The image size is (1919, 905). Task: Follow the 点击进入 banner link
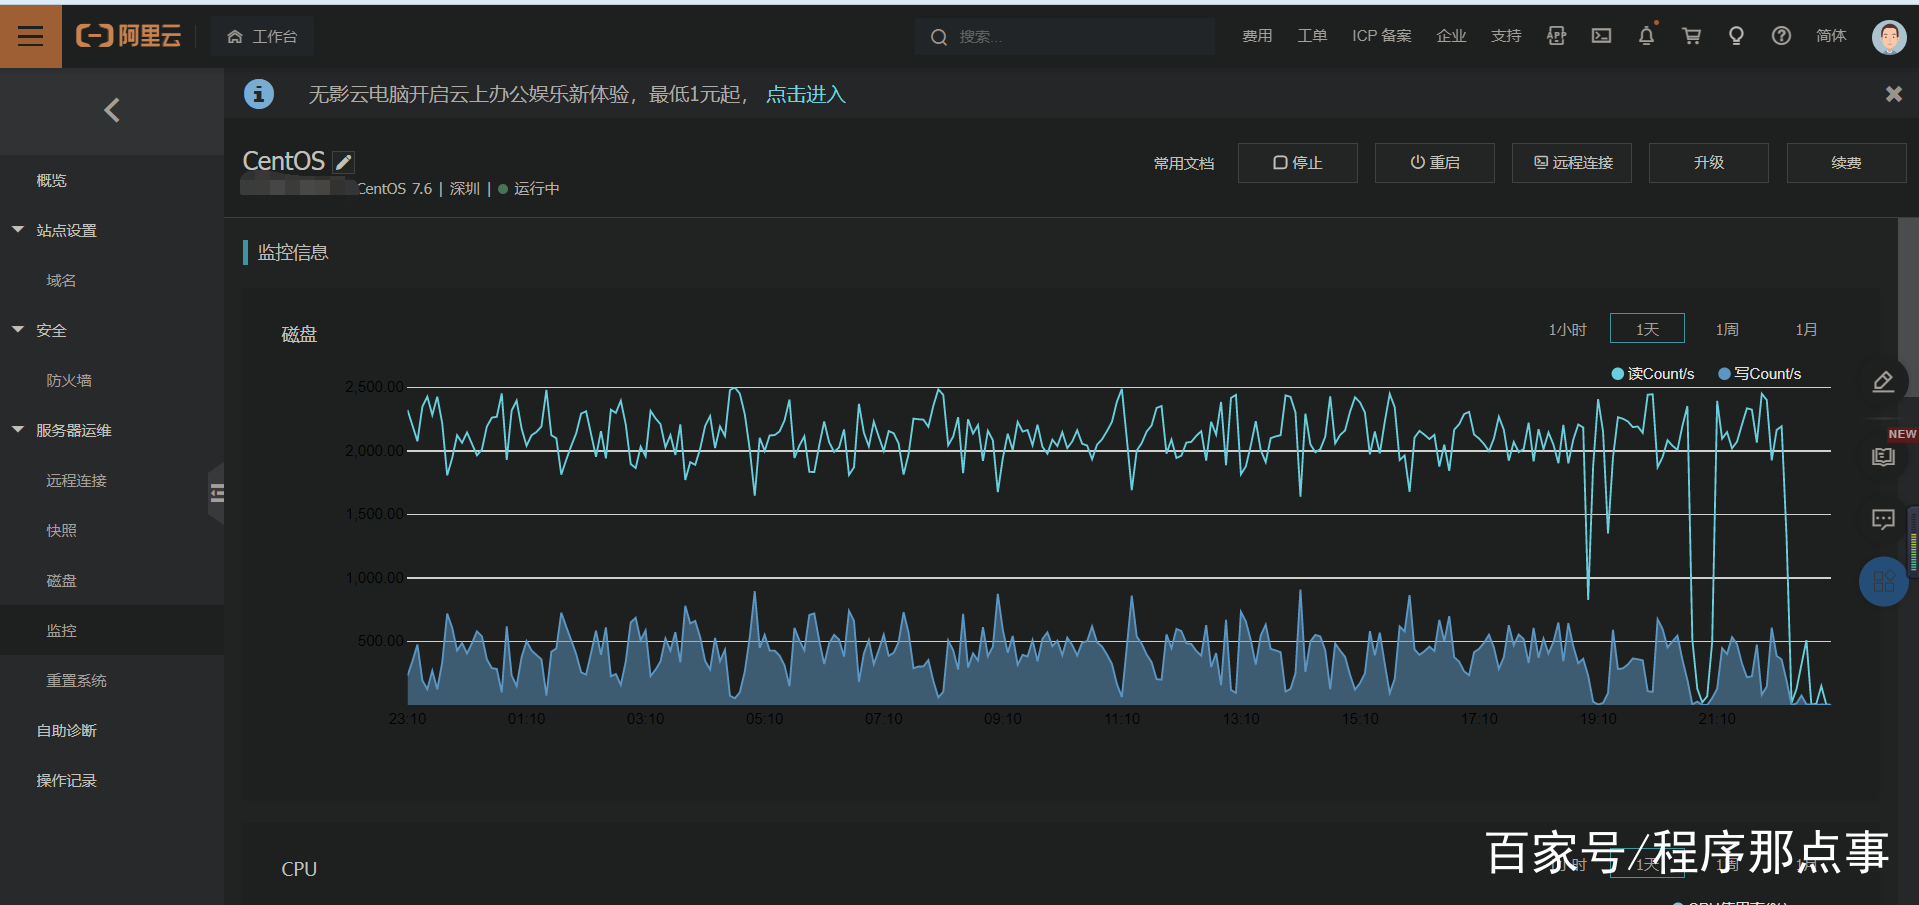click(805, 94)
